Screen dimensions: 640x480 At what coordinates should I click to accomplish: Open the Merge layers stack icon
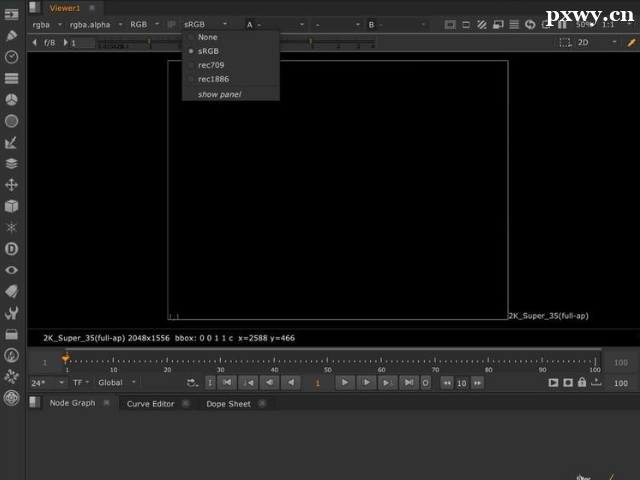(x=12, y=163)
